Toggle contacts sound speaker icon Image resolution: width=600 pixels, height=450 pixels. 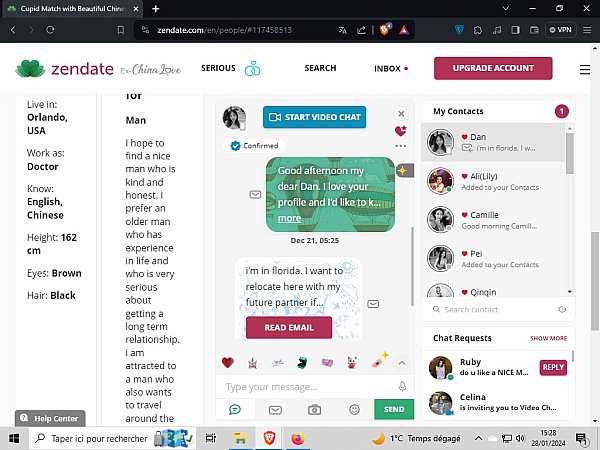[x=562, y=310]
